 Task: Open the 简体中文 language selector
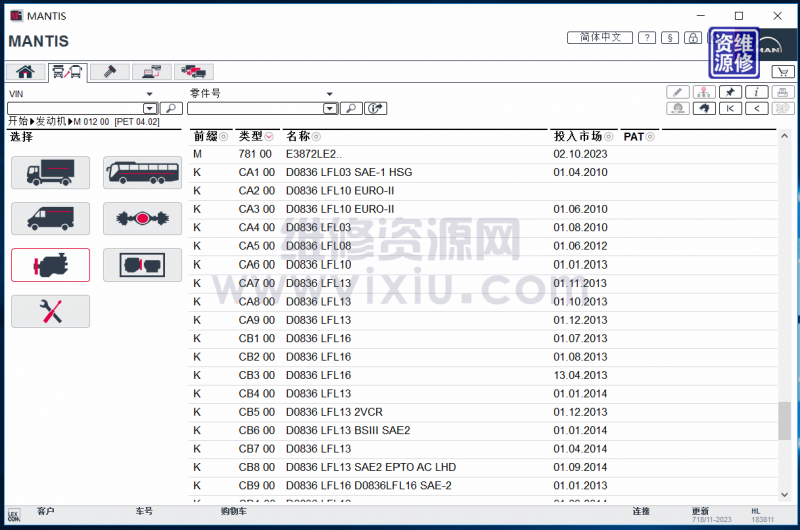point(600,38)
